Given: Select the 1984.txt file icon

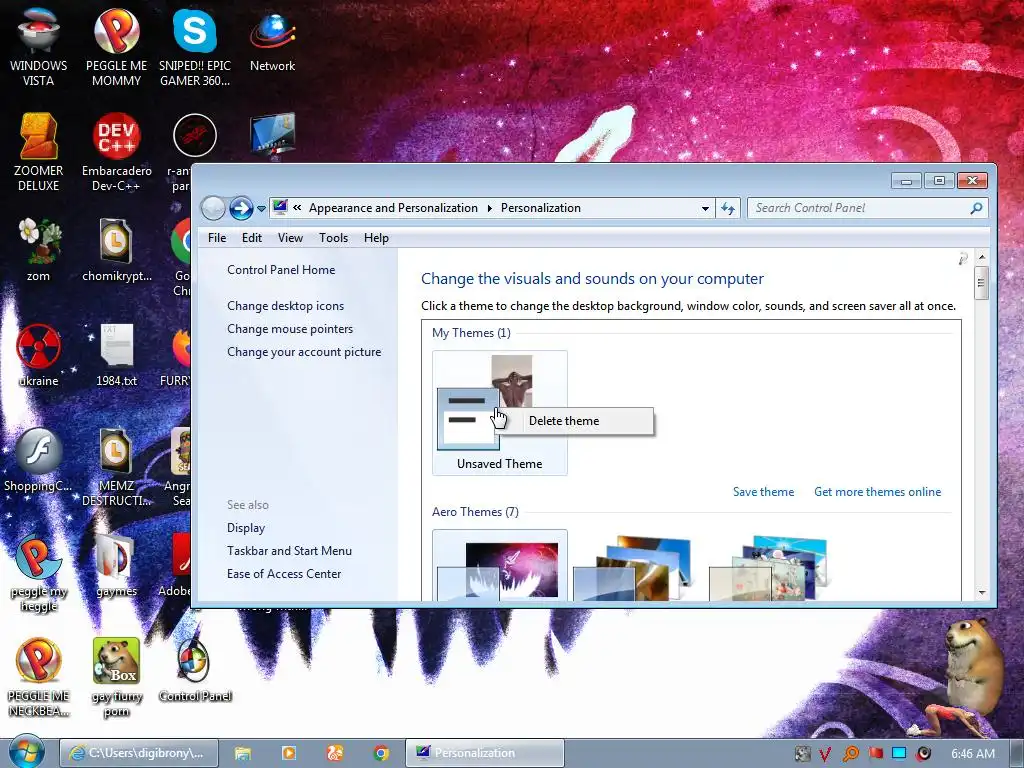Looking at the screenshot, I should [116, 355].
